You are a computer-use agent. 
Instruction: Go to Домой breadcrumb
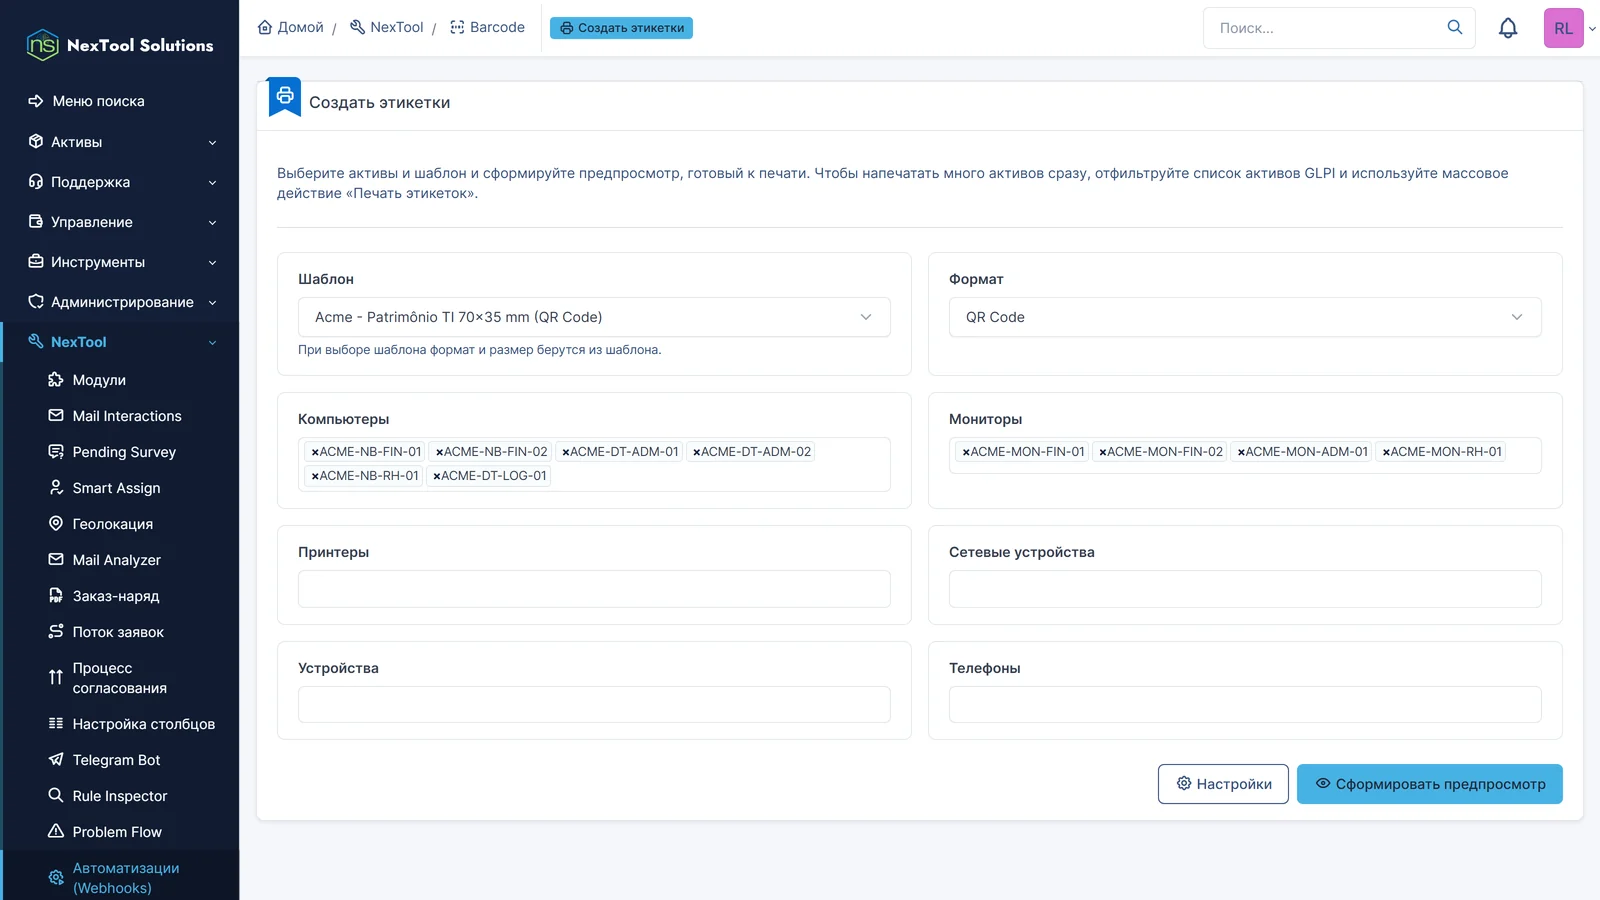pyautogui.click(x=291, y=27)
